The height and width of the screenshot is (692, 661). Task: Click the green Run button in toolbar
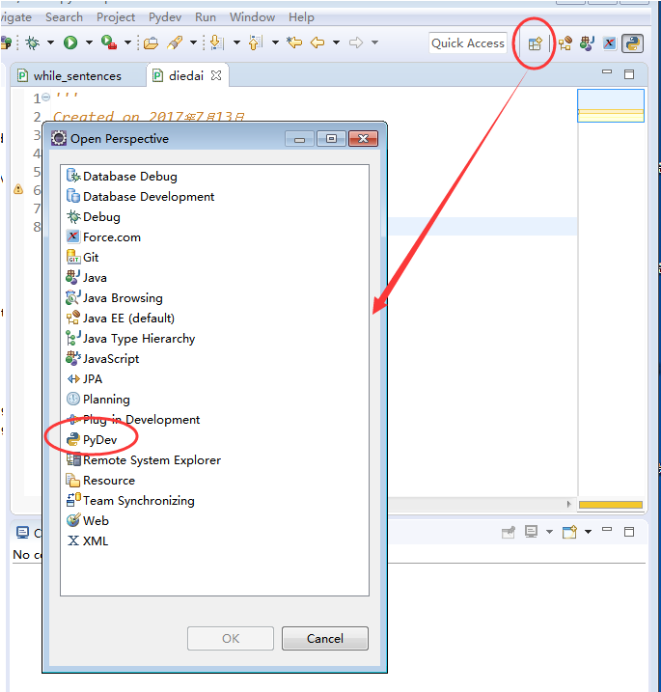[71, 43]
